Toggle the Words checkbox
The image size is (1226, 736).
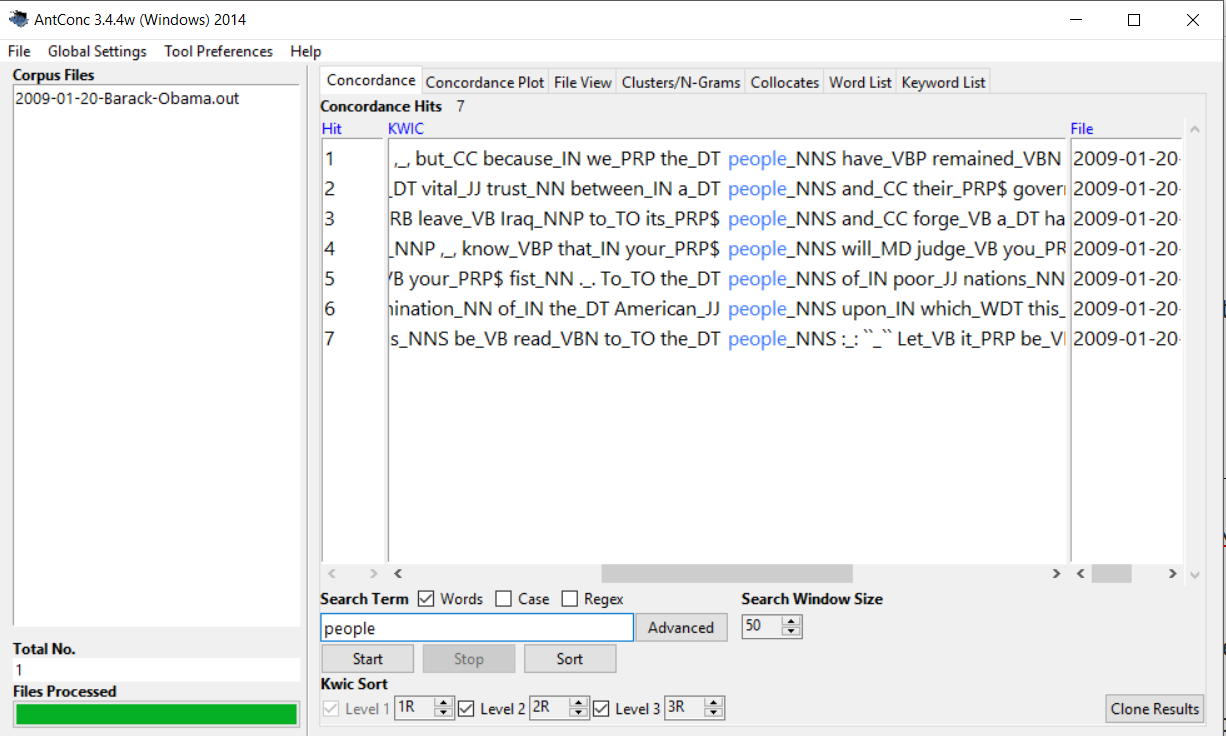tap(426, 599)
